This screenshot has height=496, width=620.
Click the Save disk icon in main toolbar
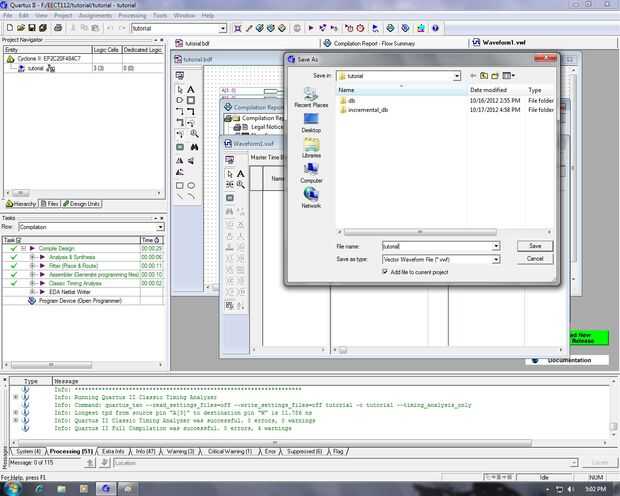[32, 28]
